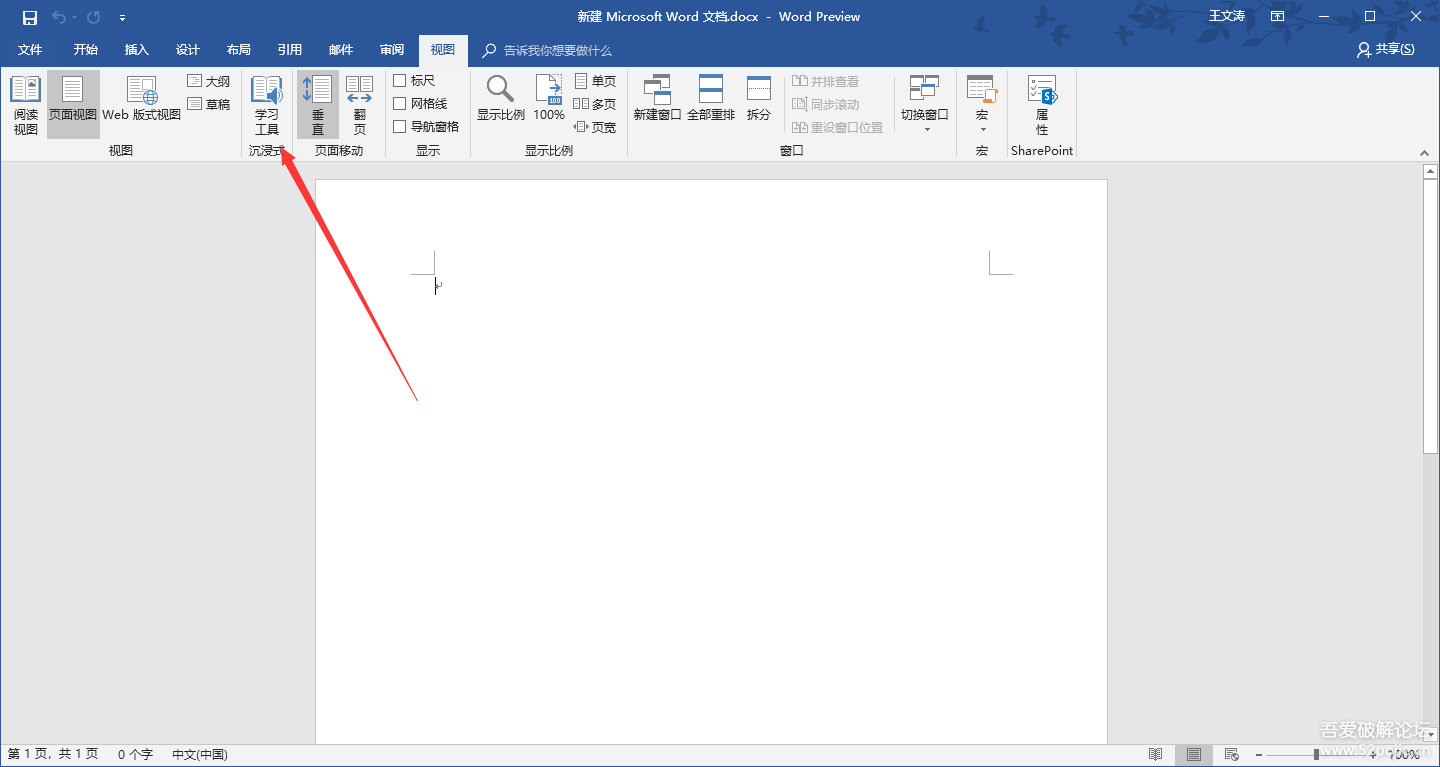Choose 单页 one page zoom
This screenshot has width=1440, height=767.
595,81
